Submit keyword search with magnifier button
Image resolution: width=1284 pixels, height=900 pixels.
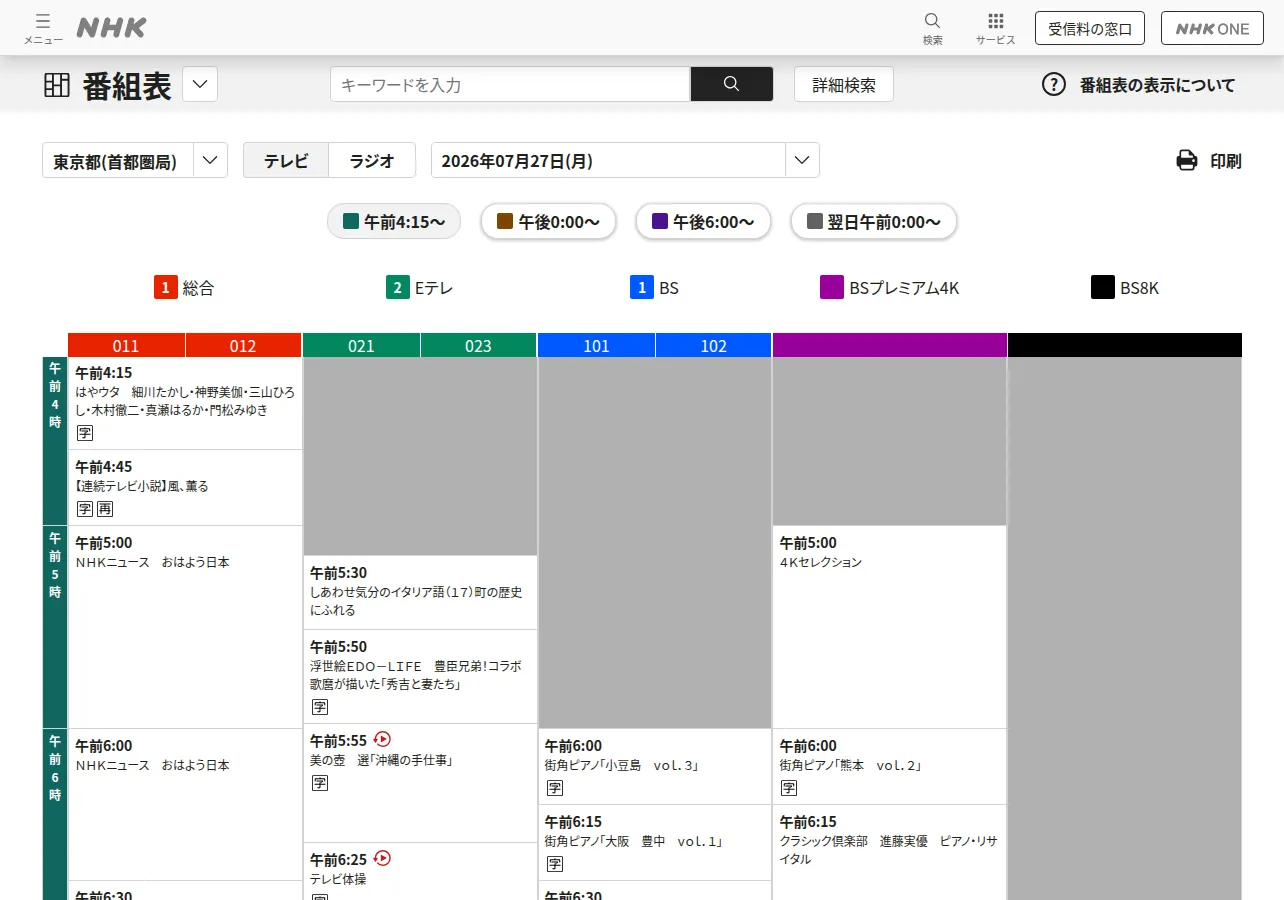[731, 84]
